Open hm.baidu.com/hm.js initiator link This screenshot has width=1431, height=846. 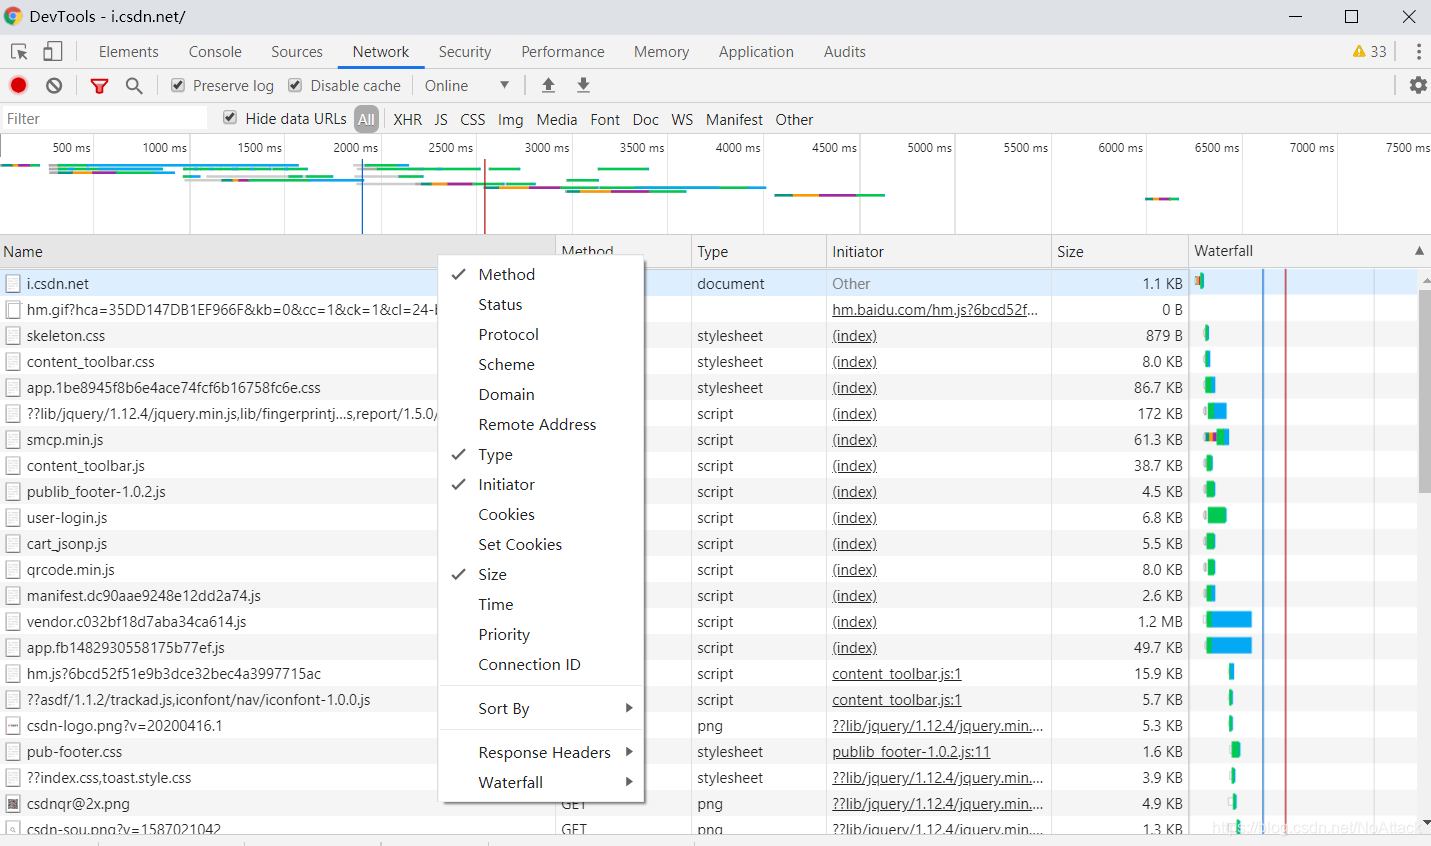[935, 310]
